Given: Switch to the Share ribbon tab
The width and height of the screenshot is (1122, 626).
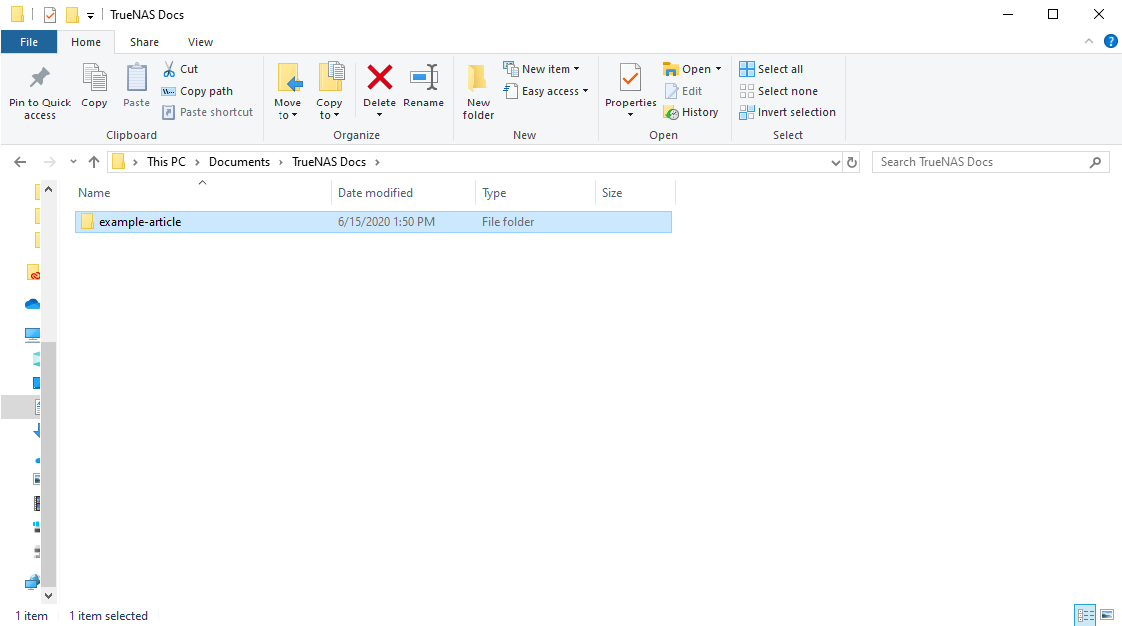Looking at the screenshot, I should pos(144,42).
